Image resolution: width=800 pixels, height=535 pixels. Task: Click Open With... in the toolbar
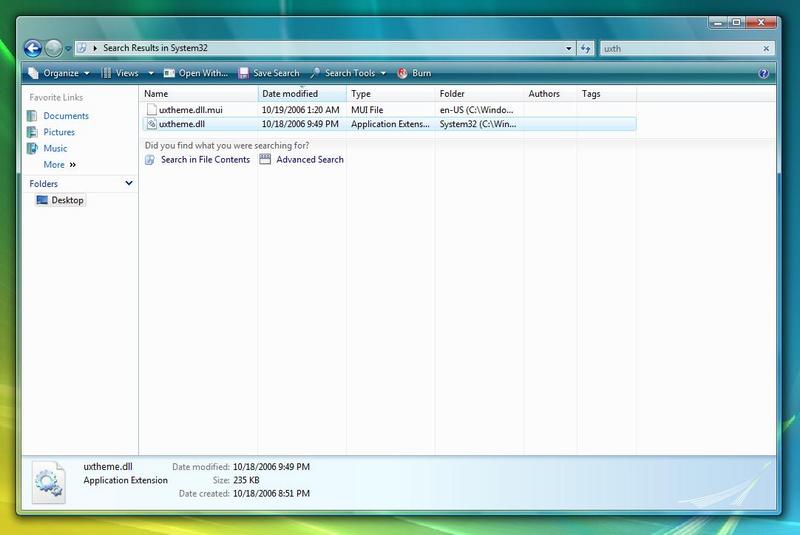click(196, 73)
